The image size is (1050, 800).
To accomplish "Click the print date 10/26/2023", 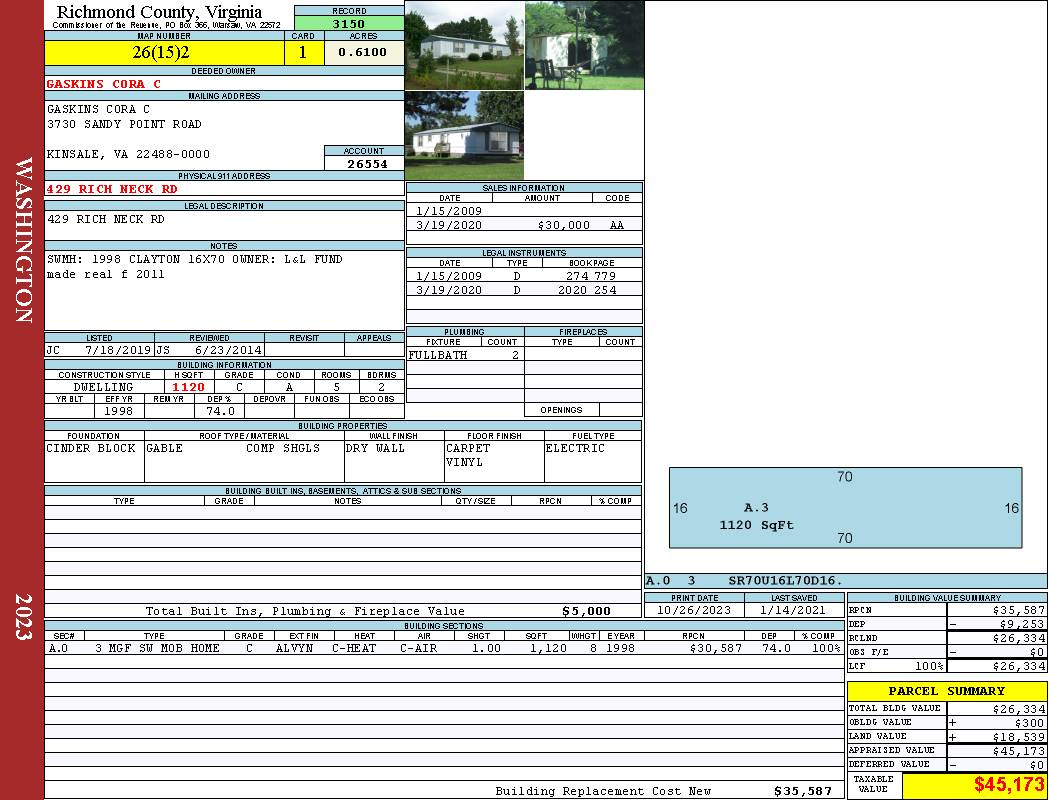I will pyautogui.click(x=695, y=610).
